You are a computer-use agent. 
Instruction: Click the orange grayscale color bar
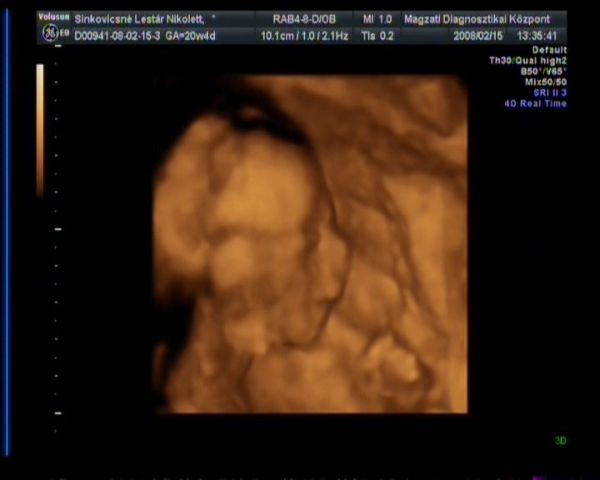(40, 130)
